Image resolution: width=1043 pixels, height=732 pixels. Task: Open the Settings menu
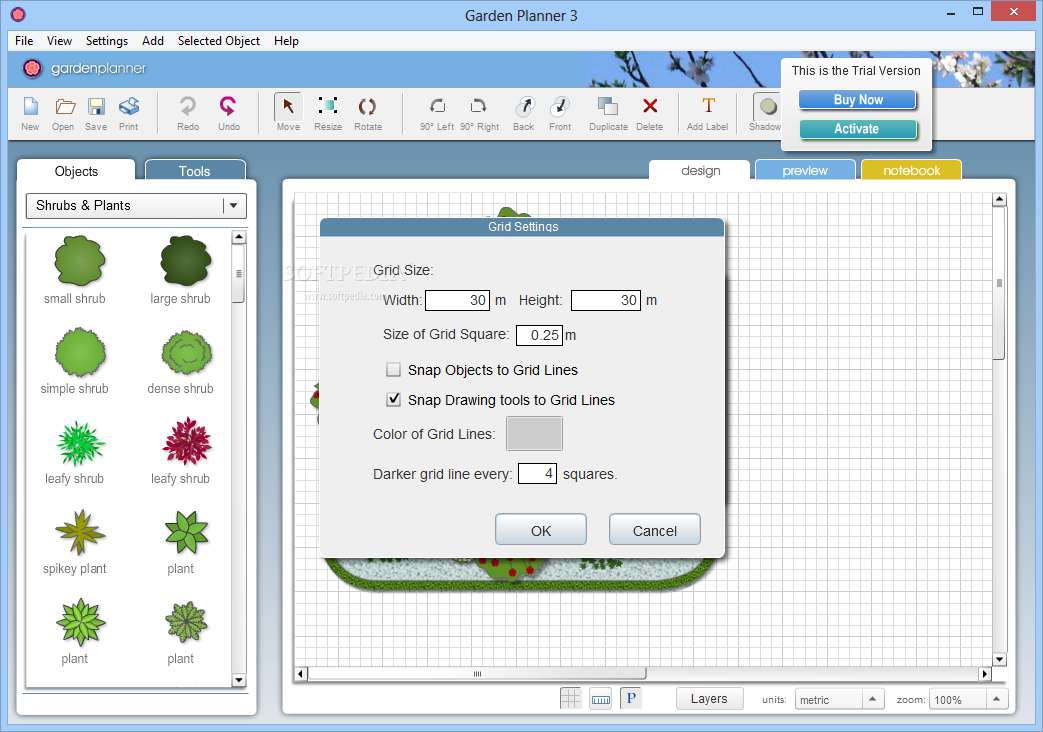coord(106,41)
